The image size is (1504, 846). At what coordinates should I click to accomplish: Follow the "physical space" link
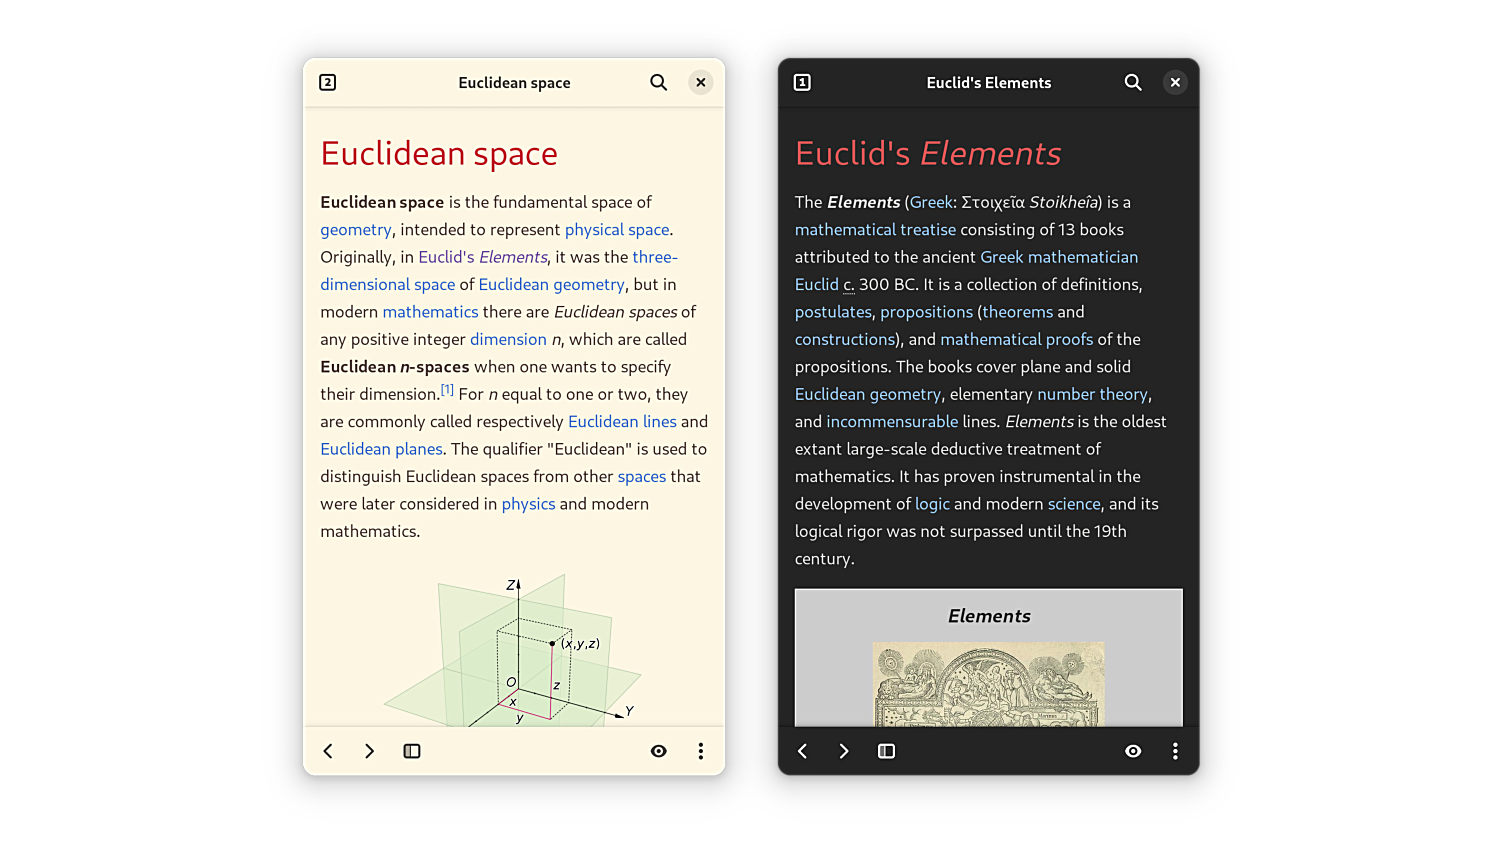click(616, 230)
